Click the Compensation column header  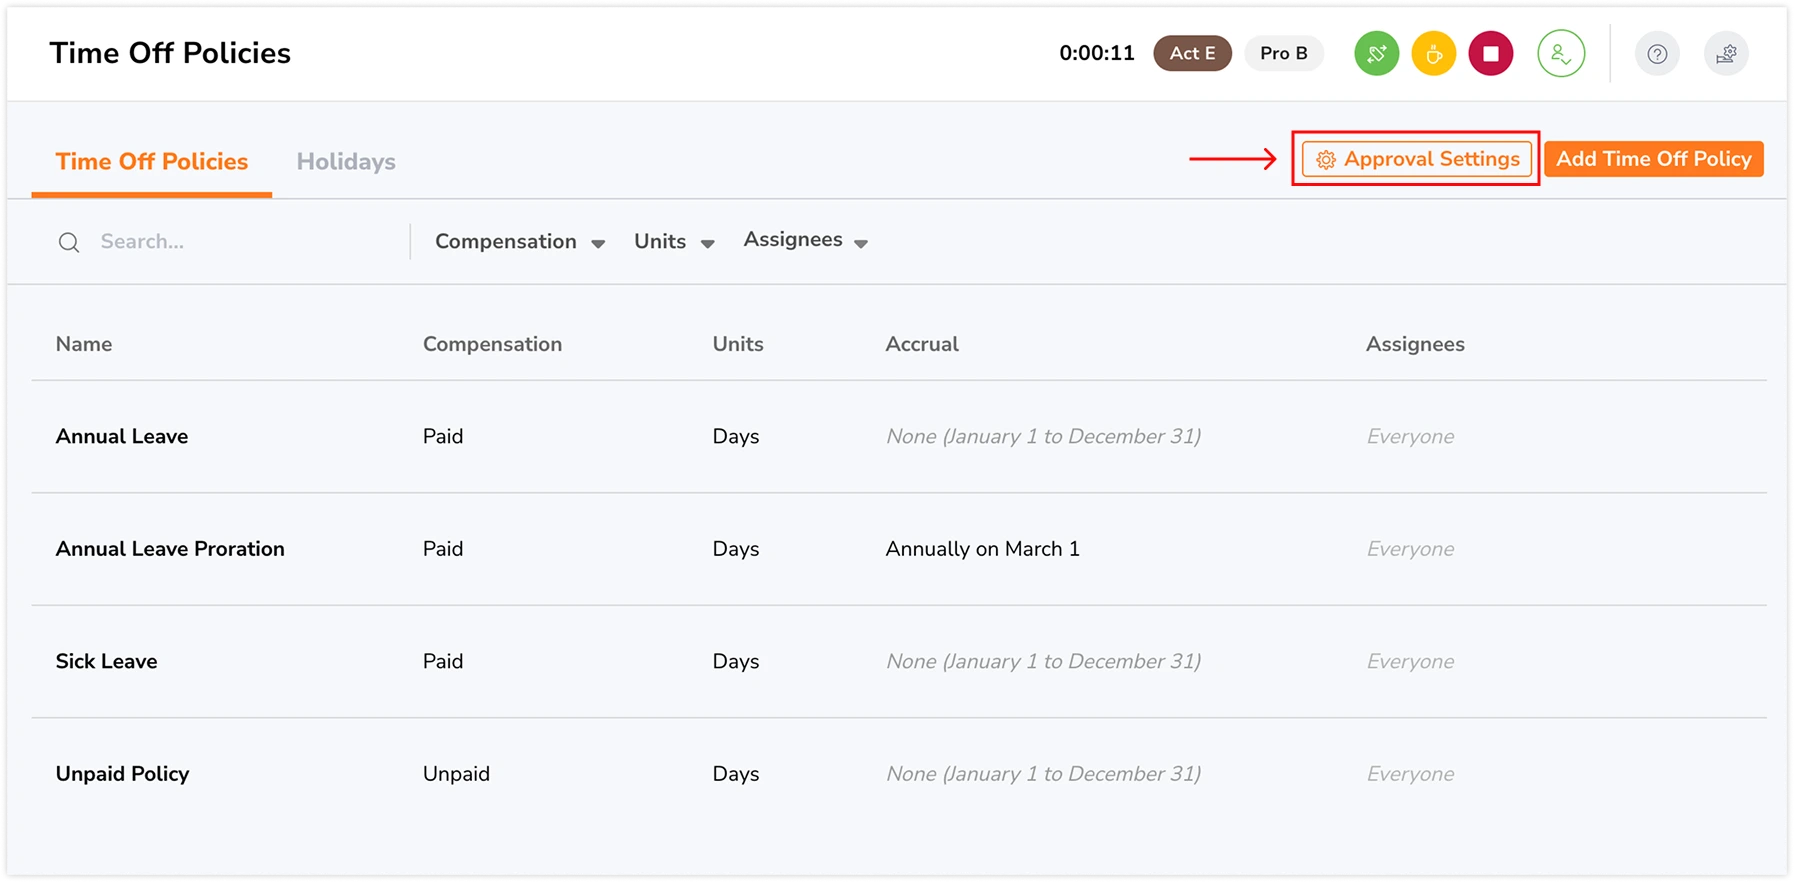point(492,344)
